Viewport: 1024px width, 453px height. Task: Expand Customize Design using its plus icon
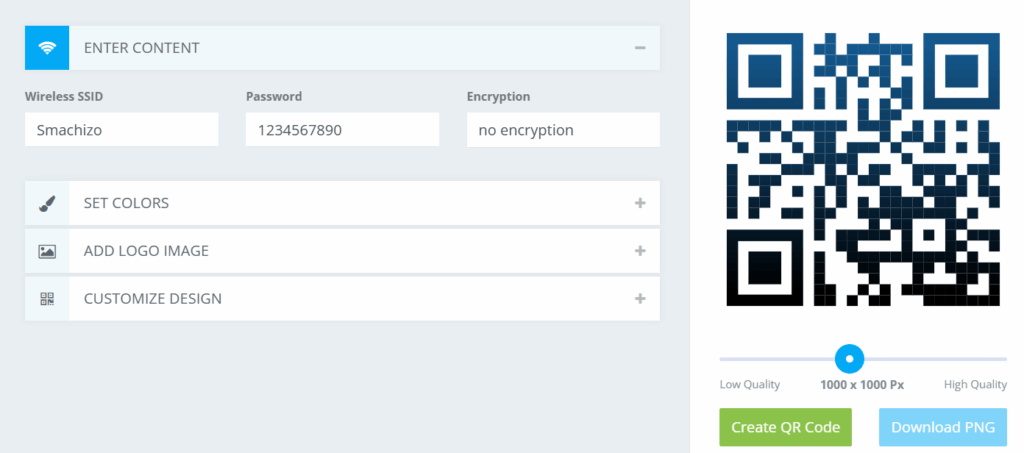(x=640, y=299)
